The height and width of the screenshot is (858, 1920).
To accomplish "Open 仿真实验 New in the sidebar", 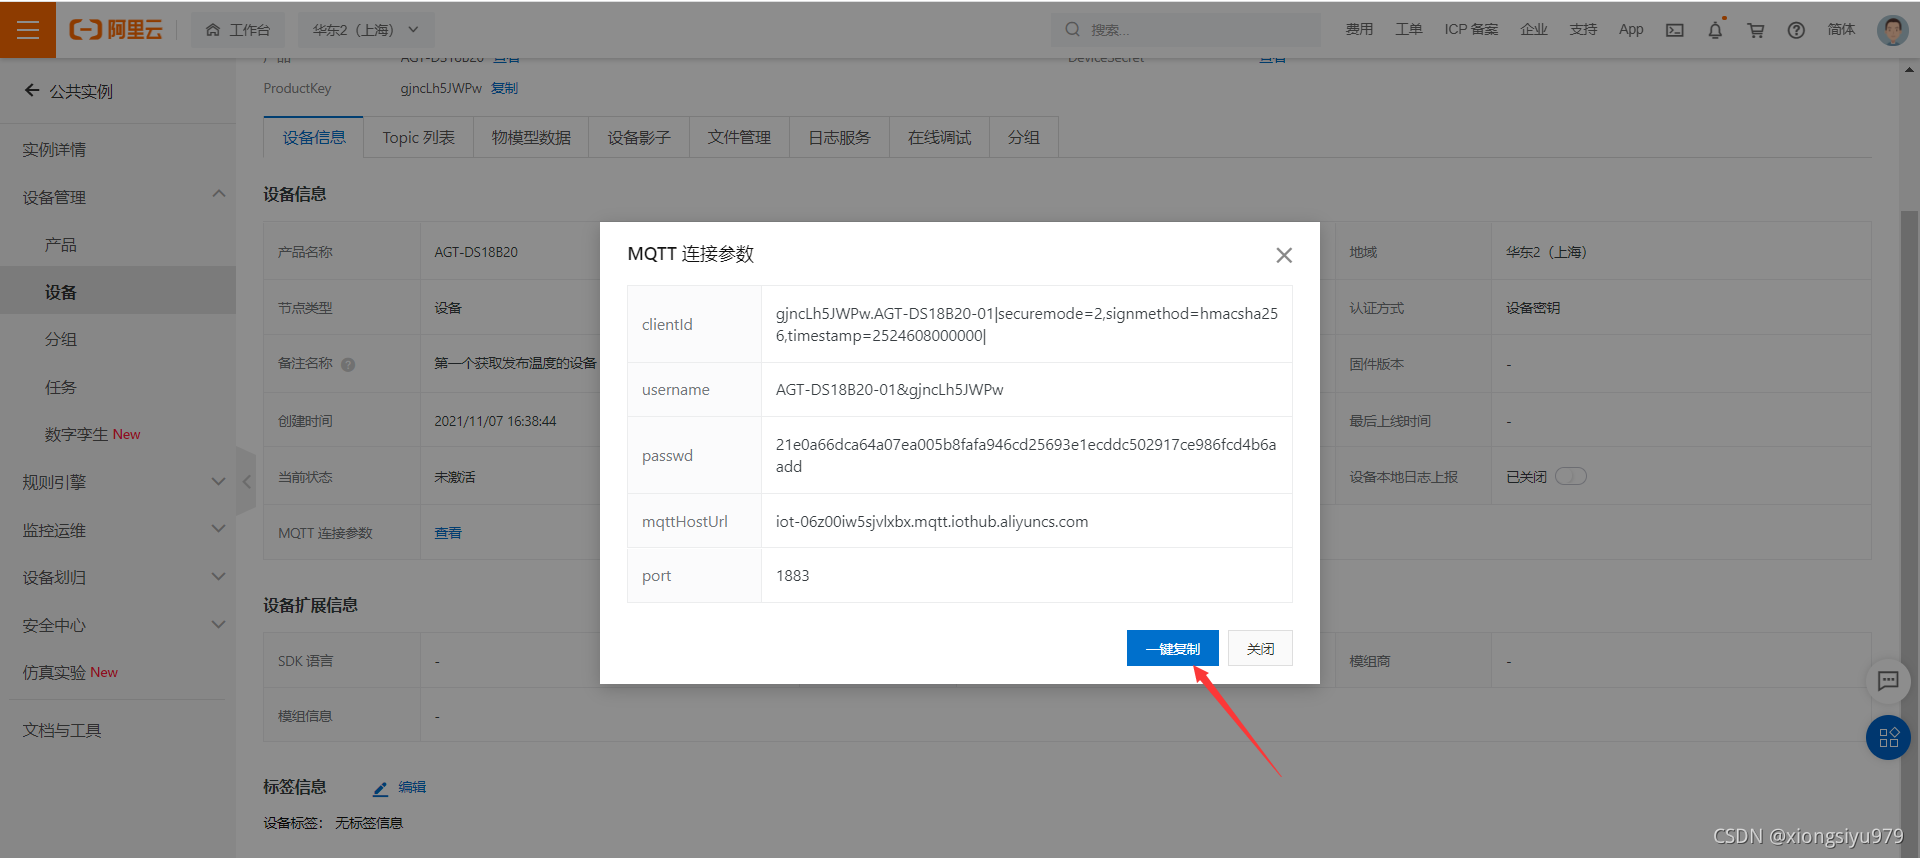I will pyautogui.click(x=70, y=672).
